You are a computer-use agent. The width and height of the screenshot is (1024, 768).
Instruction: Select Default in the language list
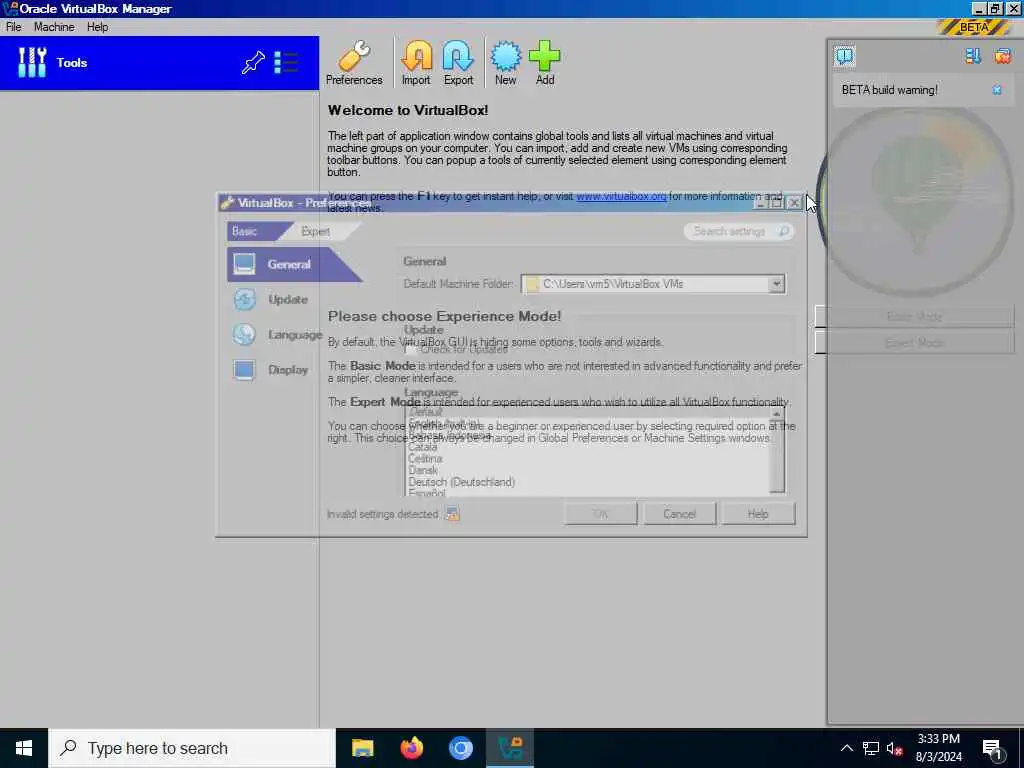coord(426,412)
